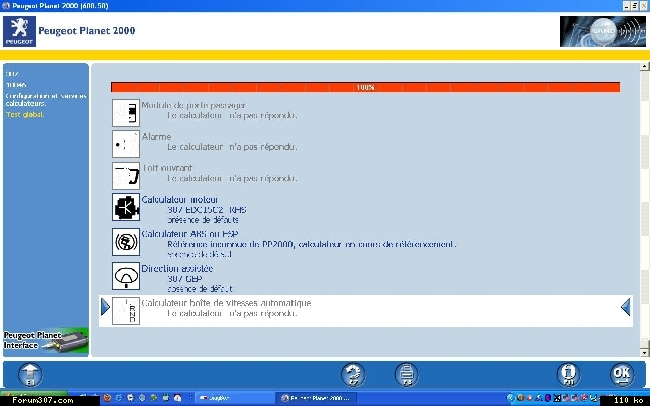Select the Calculateur moteur engine icon
The image size is (650, 406).
tap(126, 207)
